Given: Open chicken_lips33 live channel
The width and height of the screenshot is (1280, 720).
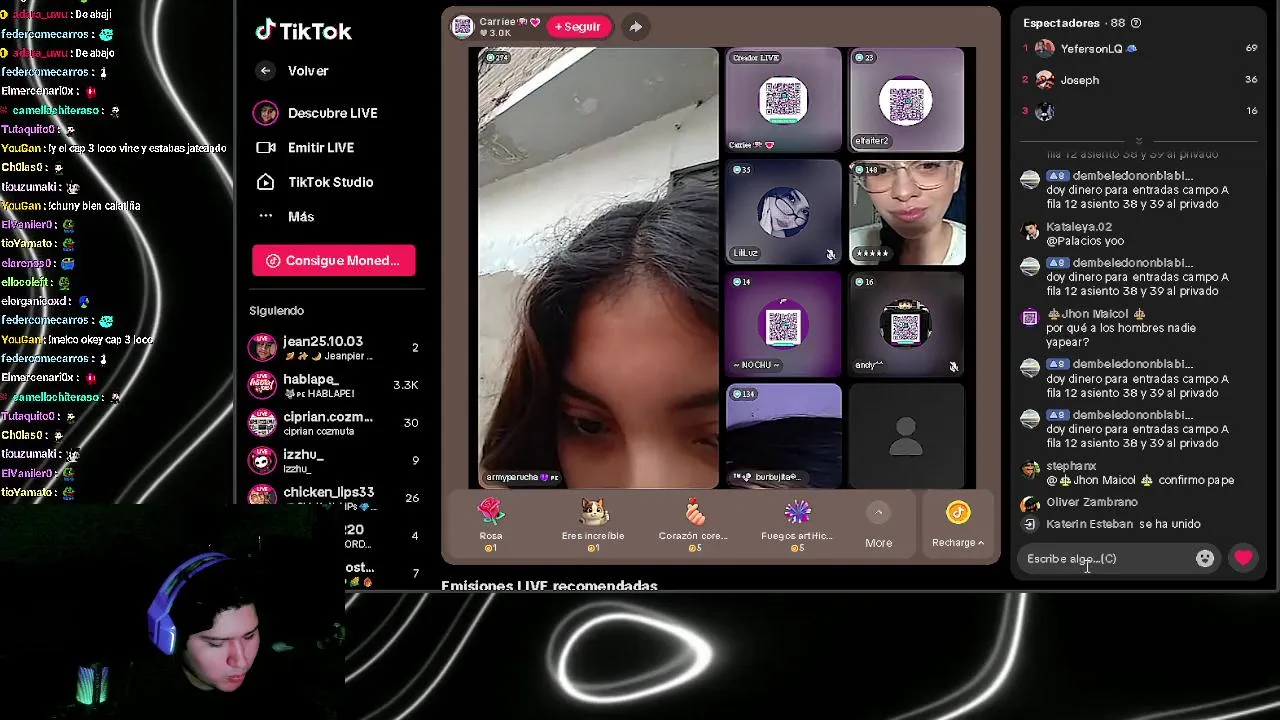Looking at the screenshot, I should (334, 497).
